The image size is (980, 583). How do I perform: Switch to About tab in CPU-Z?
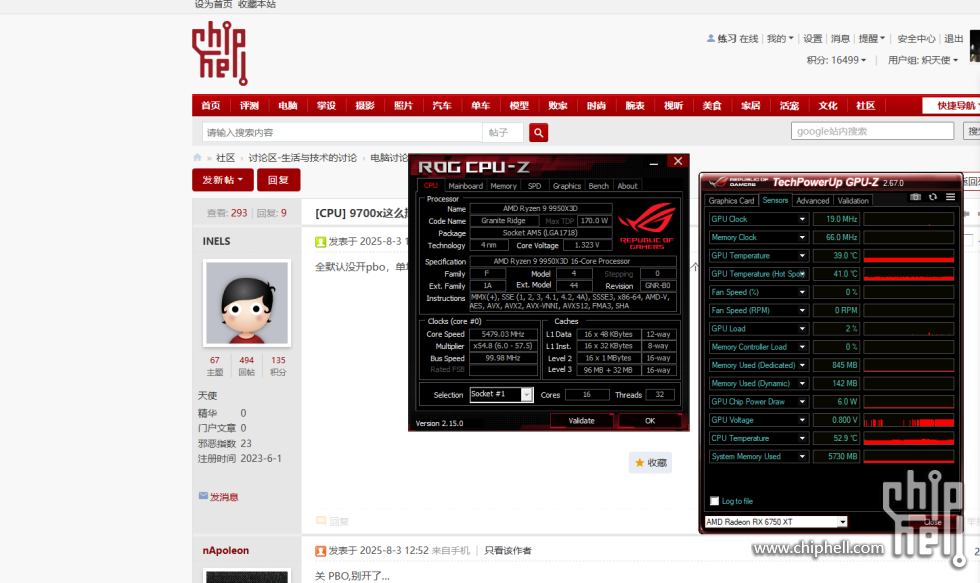(627, 186)
